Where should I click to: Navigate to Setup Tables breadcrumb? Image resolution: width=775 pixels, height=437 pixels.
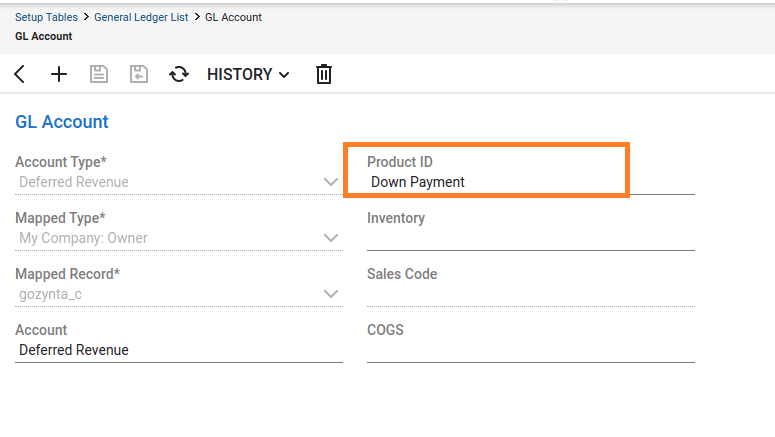click(47, 17)
